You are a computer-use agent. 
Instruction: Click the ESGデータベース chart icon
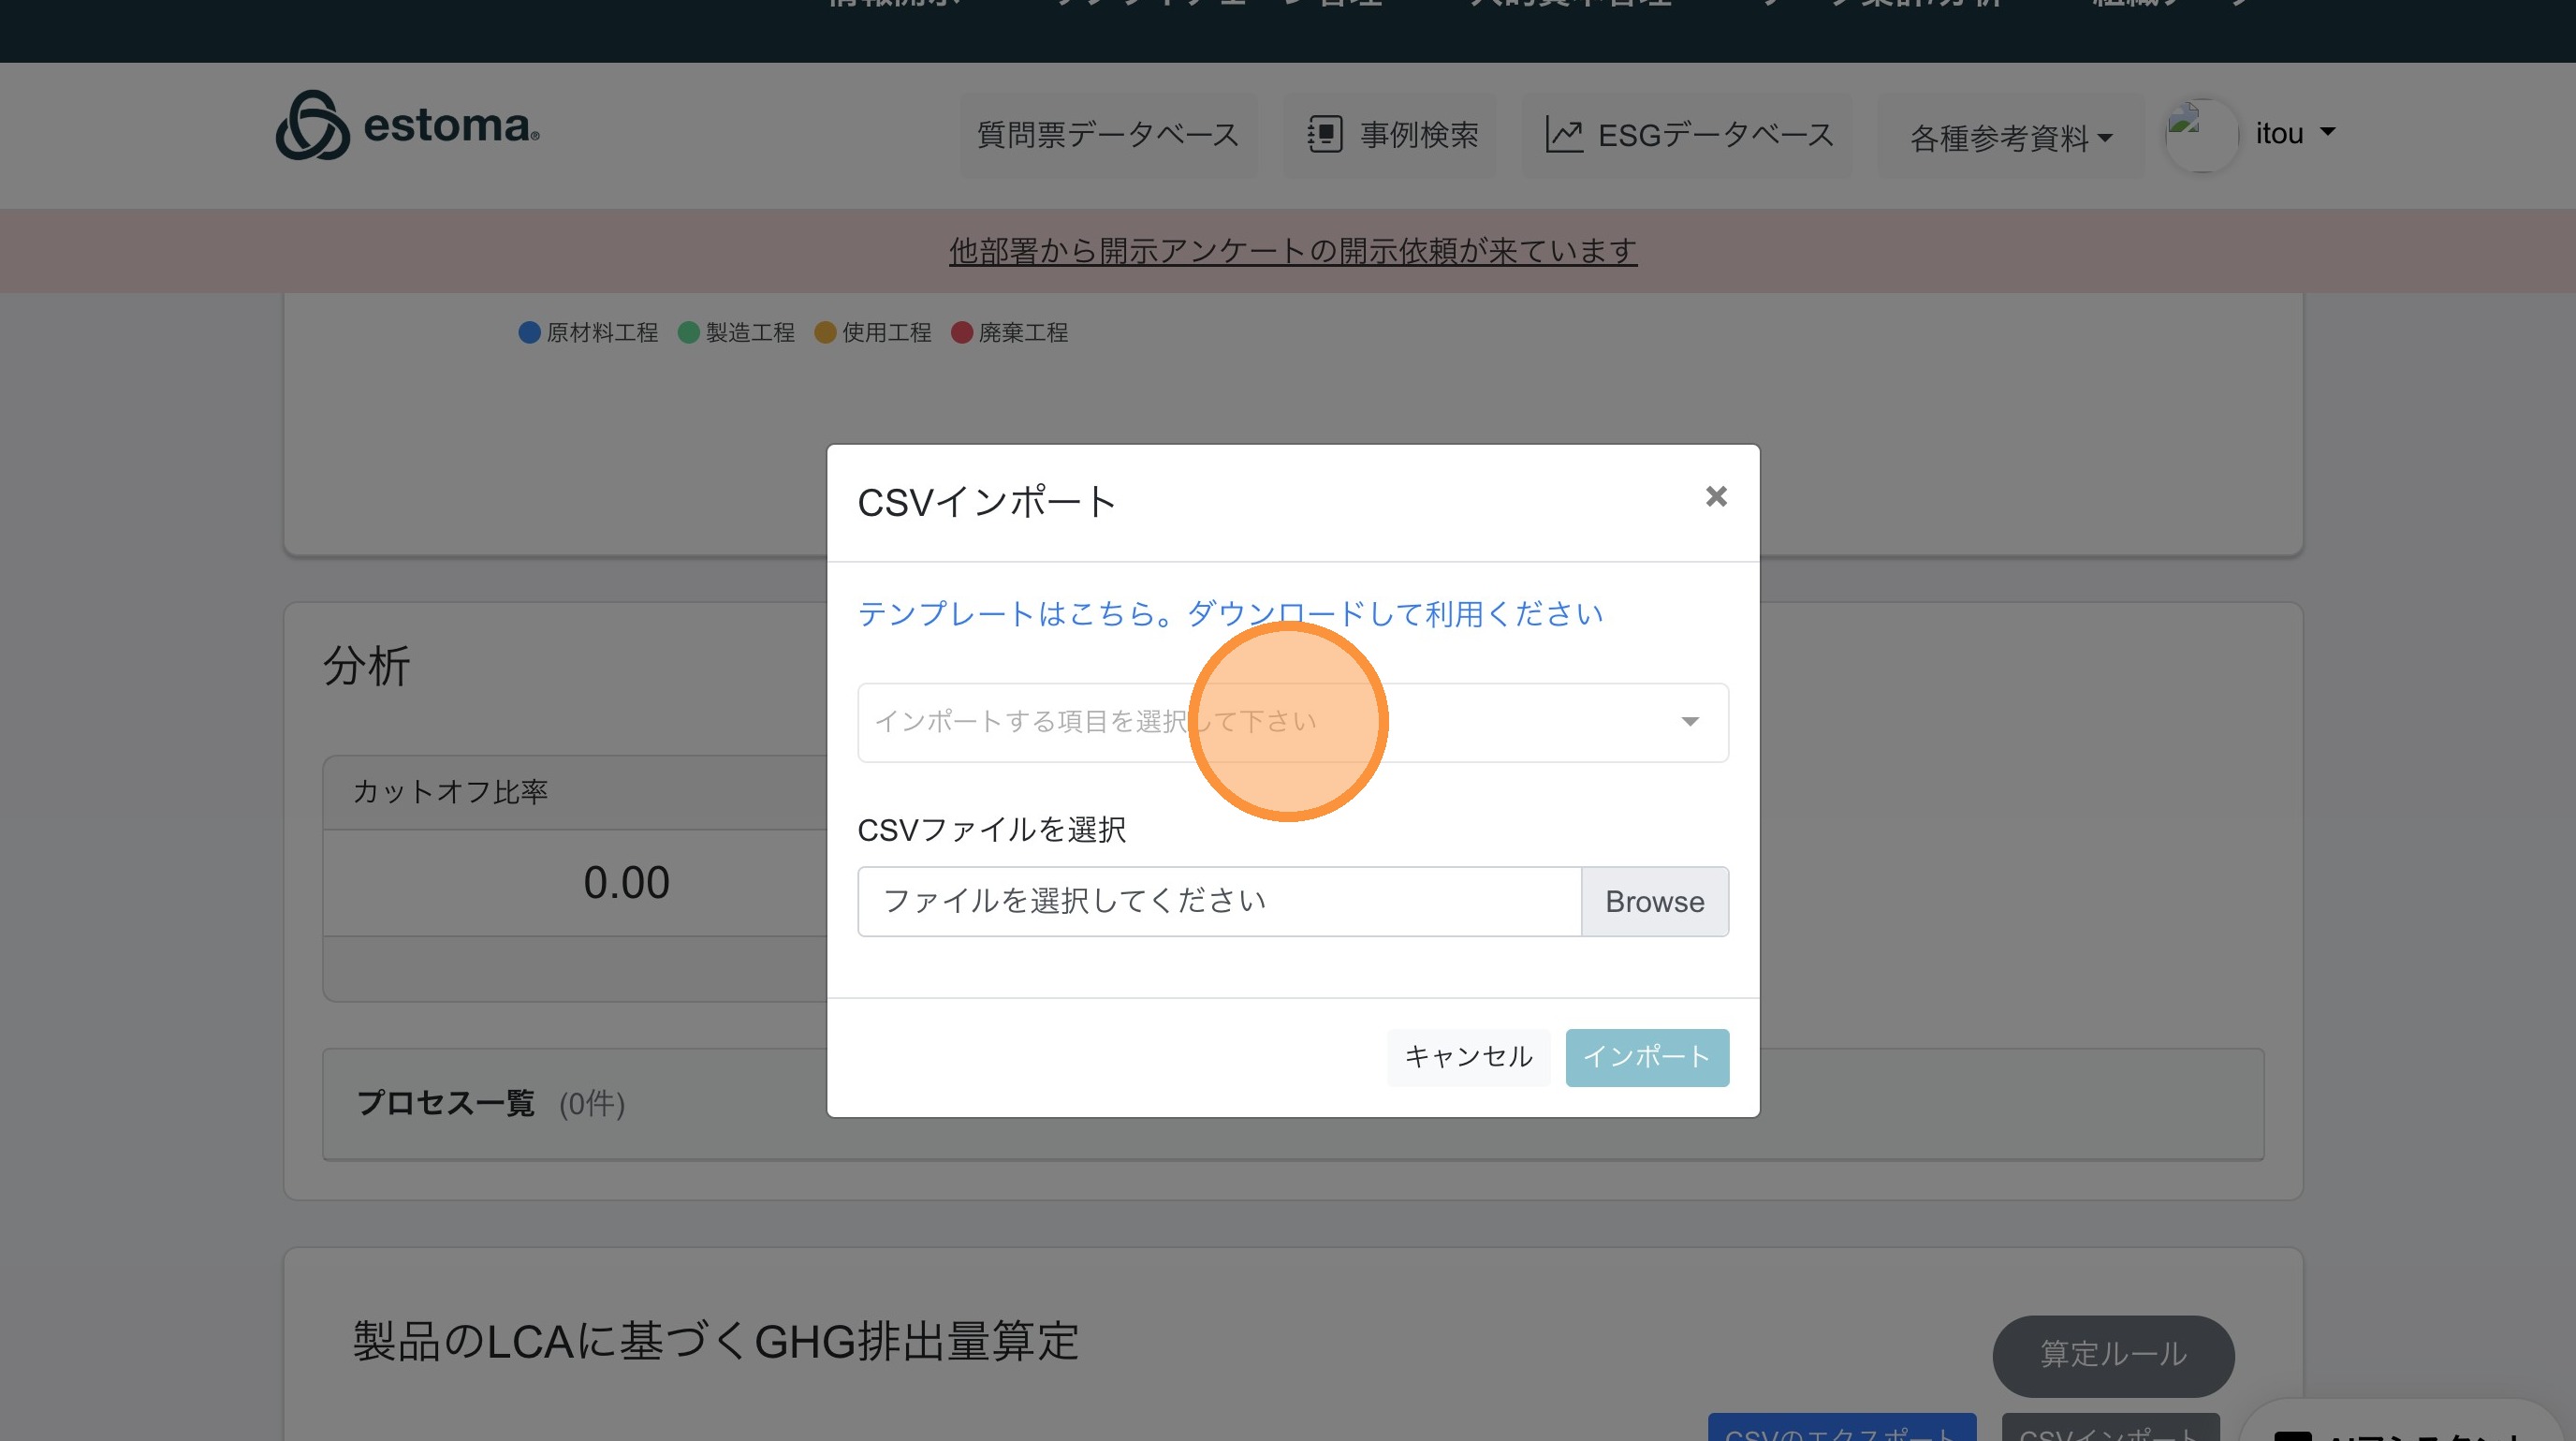[x=1564, y=134]
